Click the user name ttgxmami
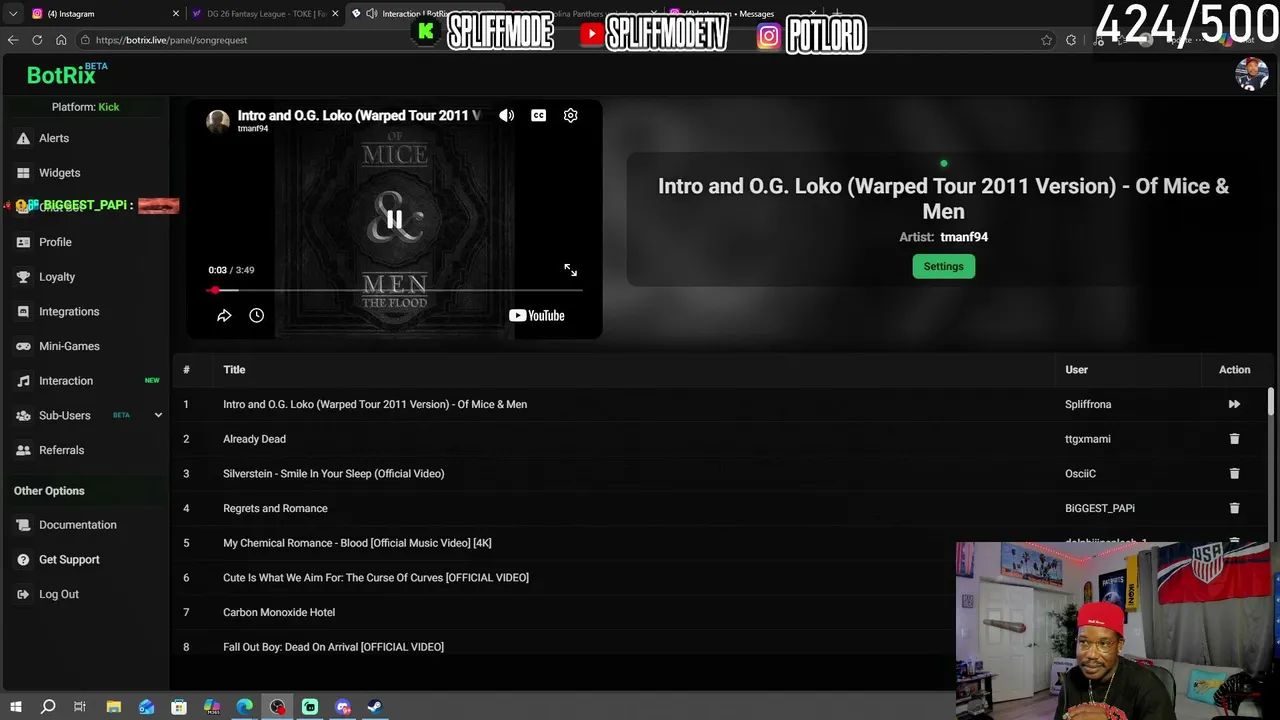The height and width of the screenshot is (720, 1280). [x=1088, y=439]
